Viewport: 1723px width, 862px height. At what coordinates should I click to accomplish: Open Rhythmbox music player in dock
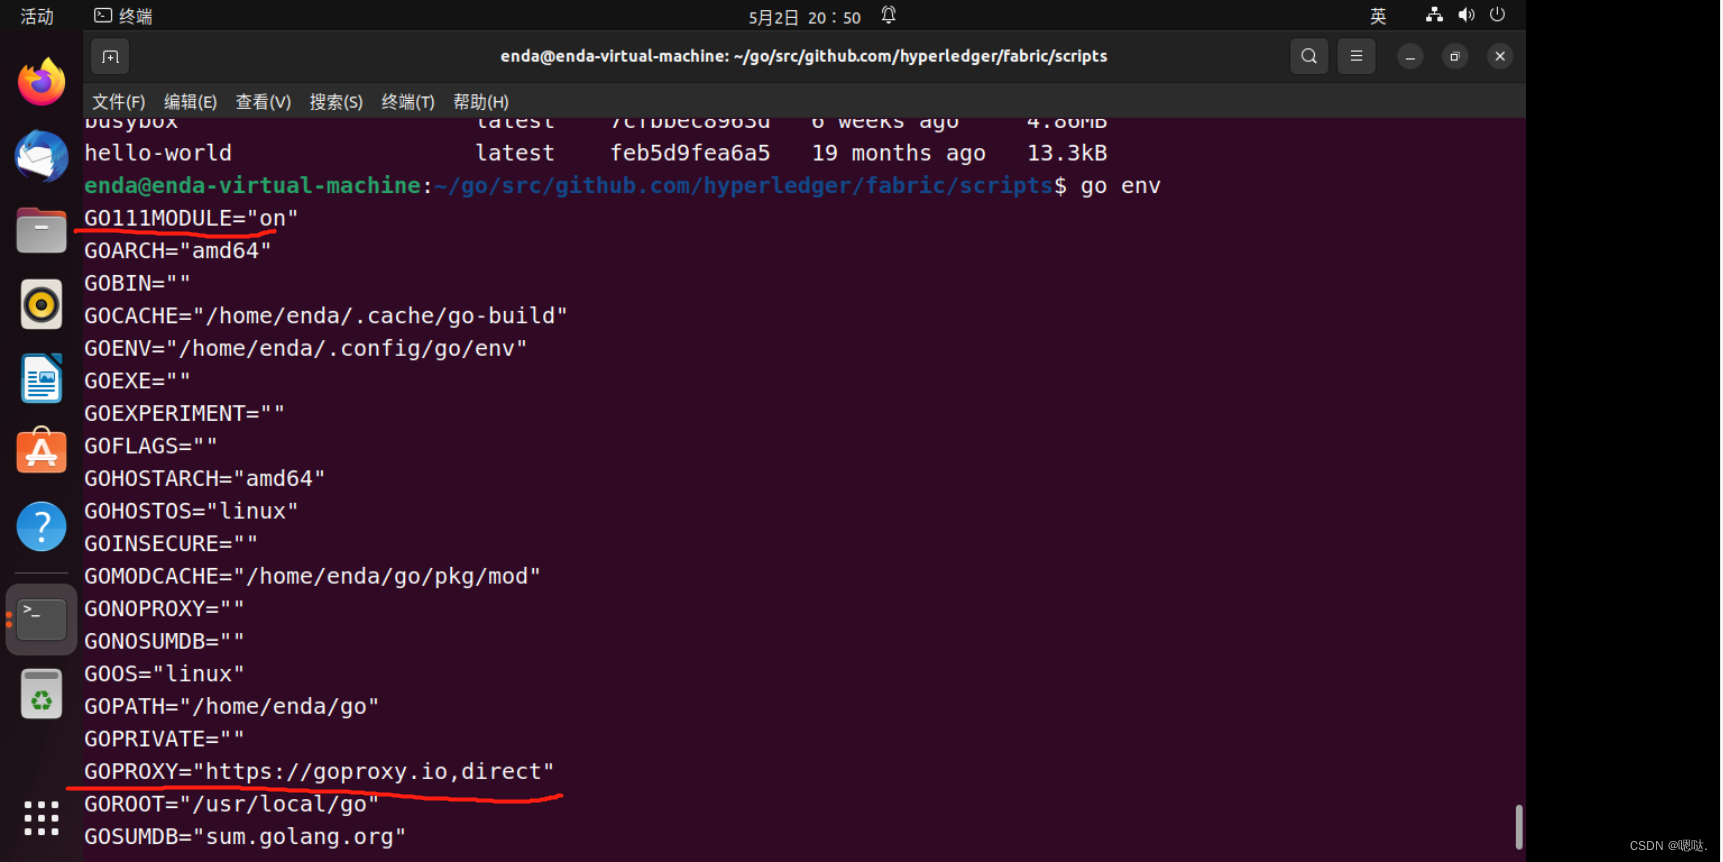coord(41,304)
